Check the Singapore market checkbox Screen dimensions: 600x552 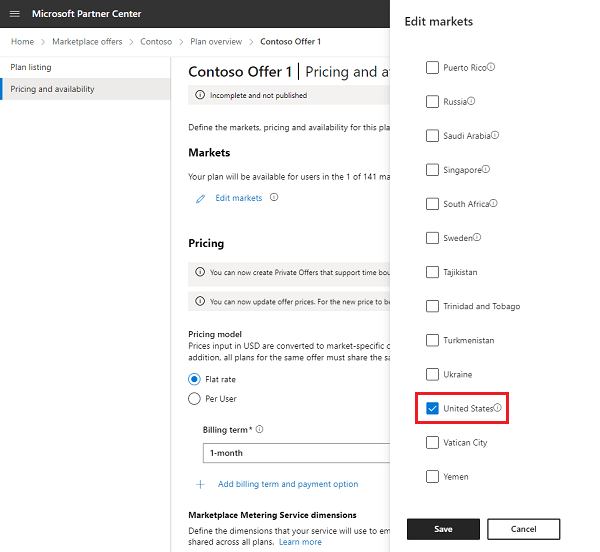click(x=432, y=170)
